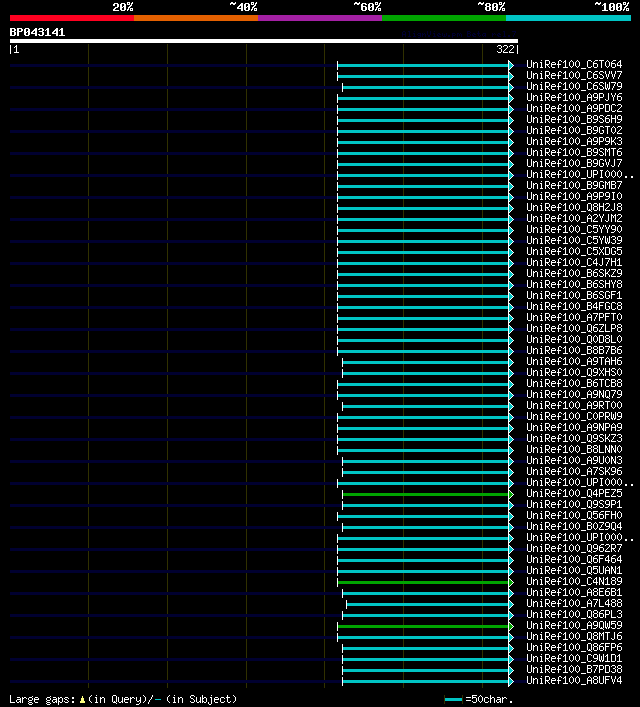Select hit label UniRef100_A2YJM2

pyautogui.click(x=574, y=219)
